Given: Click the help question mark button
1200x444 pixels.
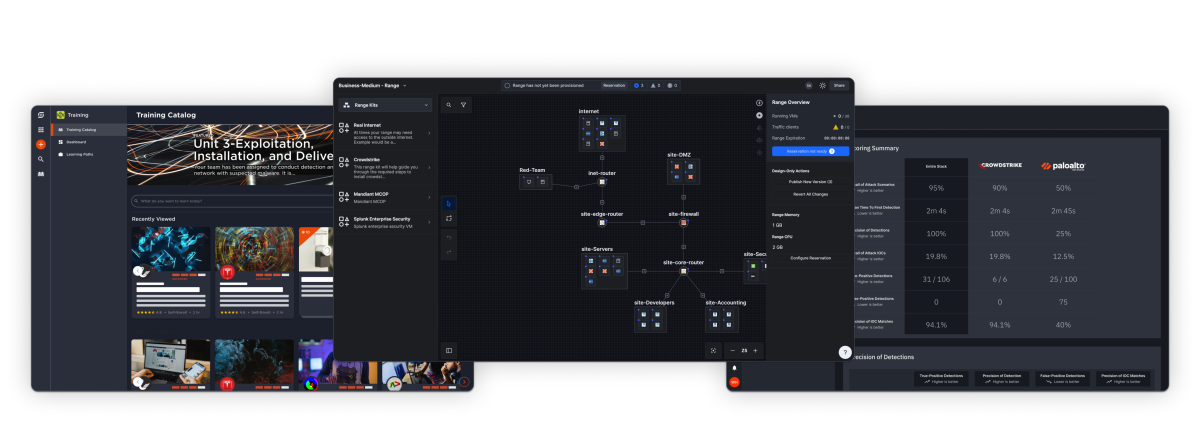Looking at the screenshot, I should click(845, 353).
